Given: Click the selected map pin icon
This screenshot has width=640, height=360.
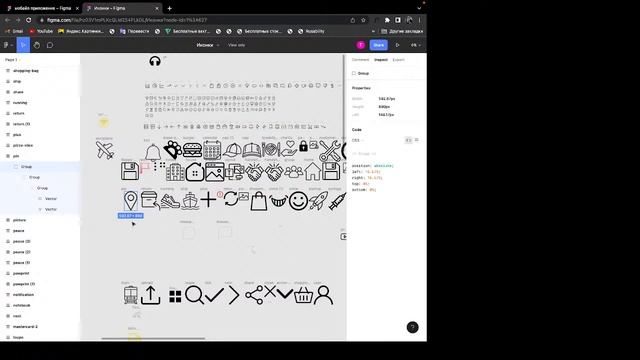Looking at the screenshot, I should [x=131, y=200].
